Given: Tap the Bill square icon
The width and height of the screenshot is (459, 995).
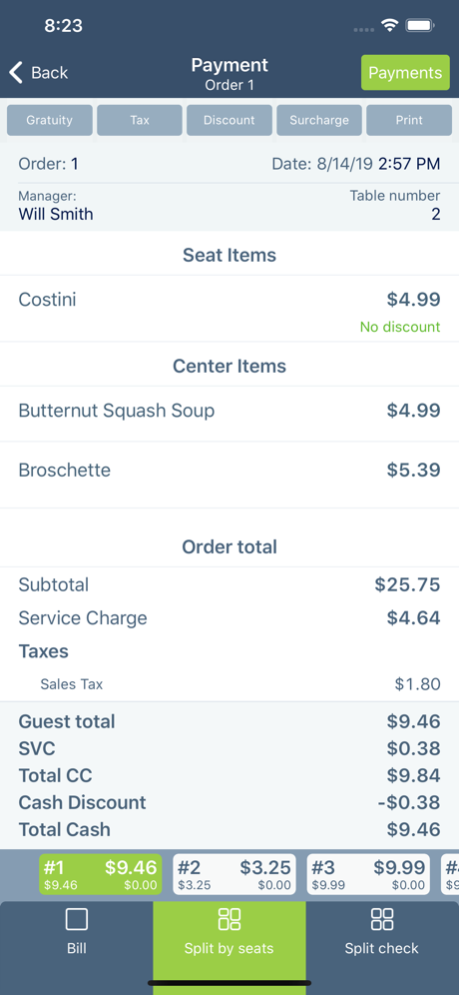Looking at the screenshot, I should [x=76, y=919].
